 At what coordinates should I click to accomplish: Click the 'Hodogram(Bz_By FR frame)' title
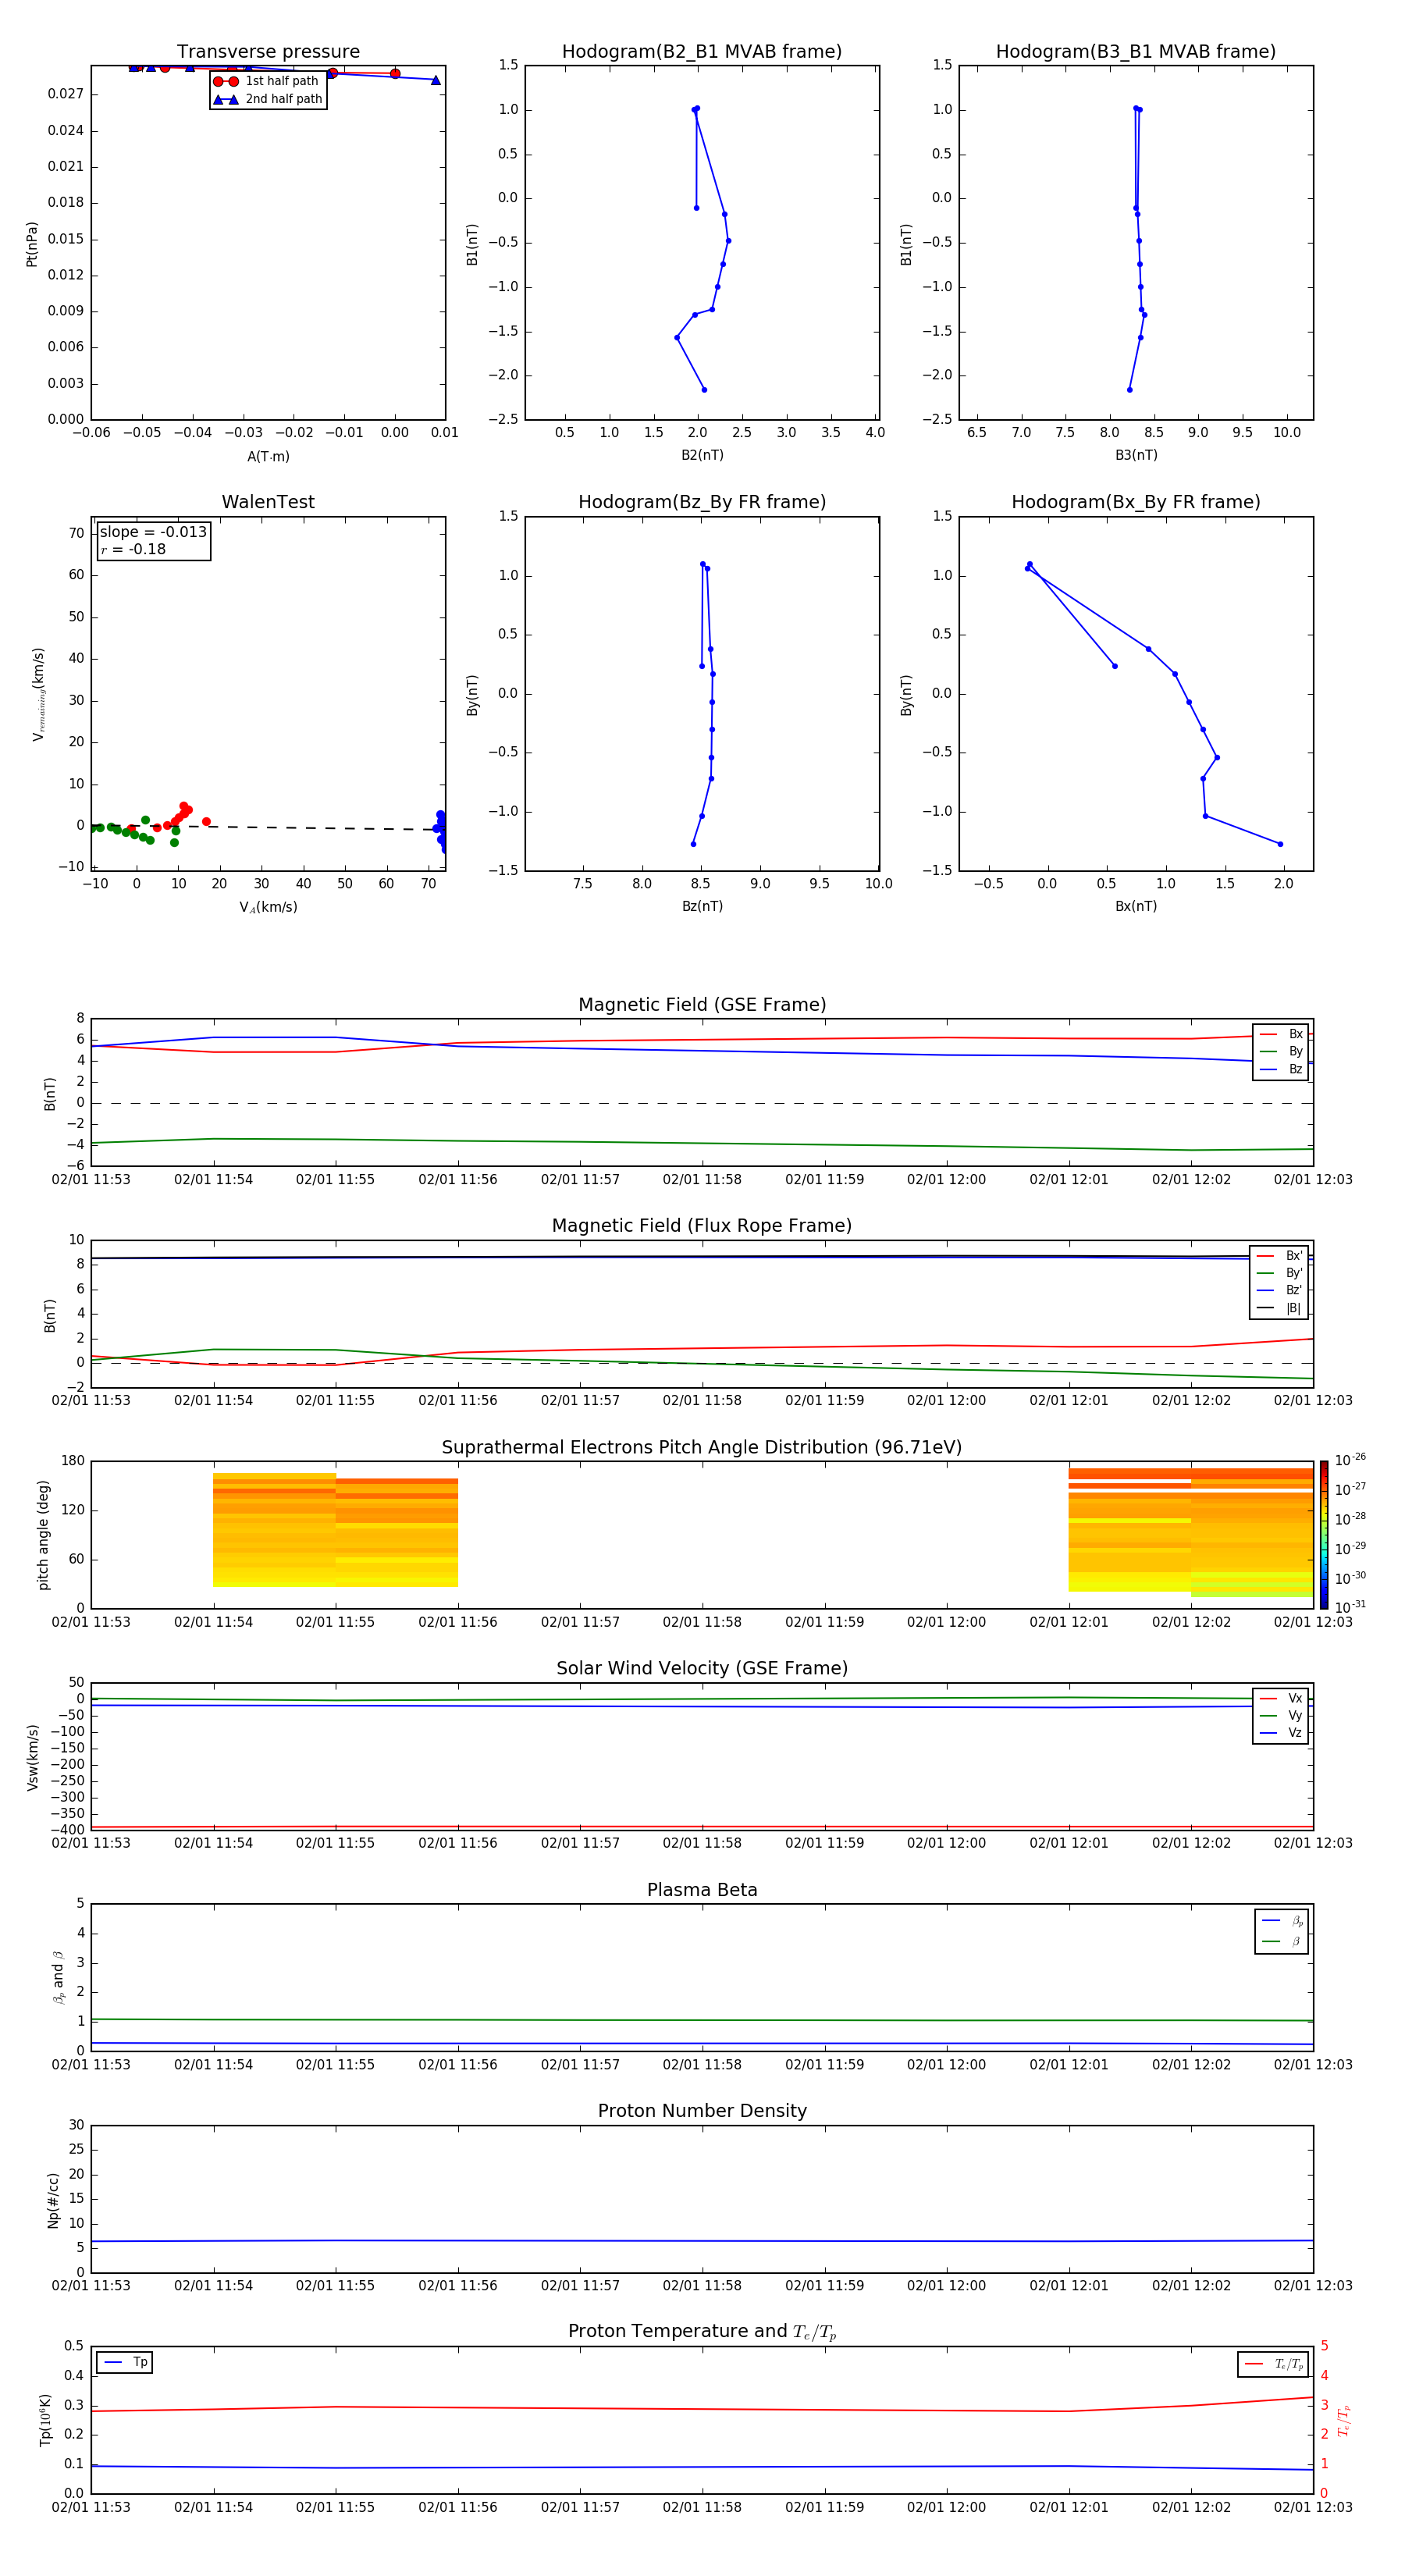click(x=702, y=502)
